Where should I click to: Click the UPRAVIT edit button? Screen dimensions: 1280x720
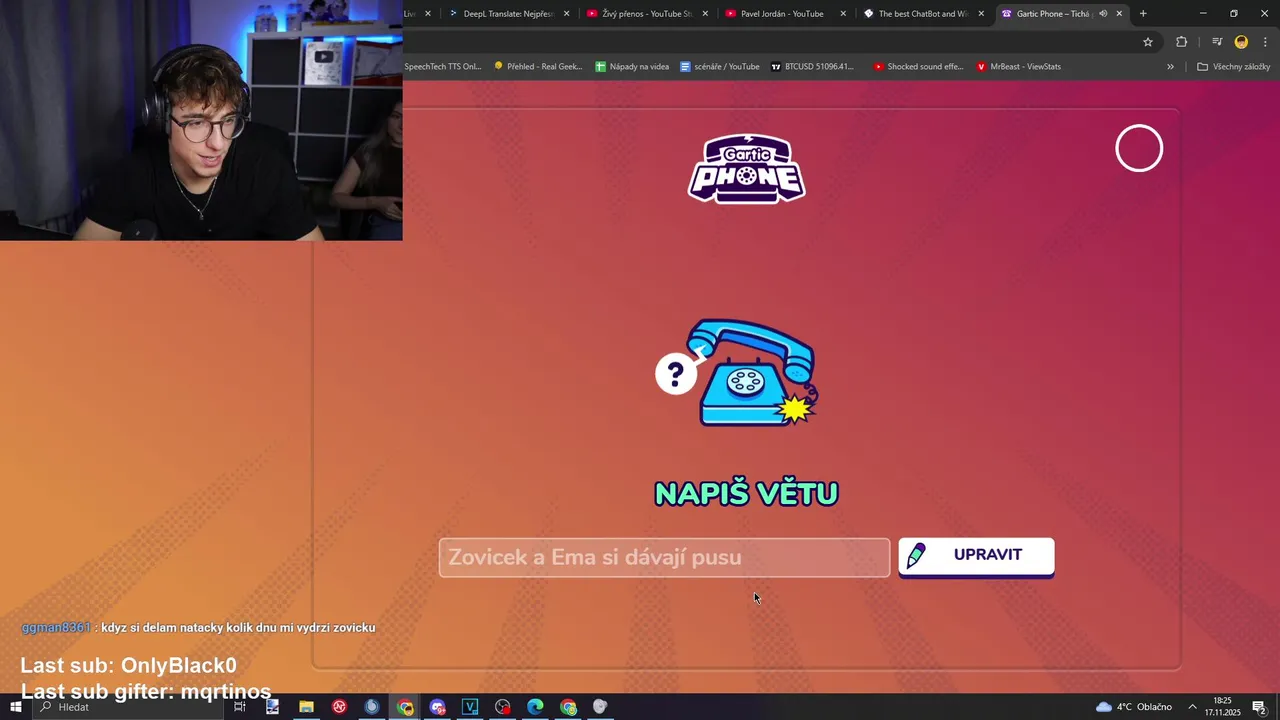[x=976, y=556]
